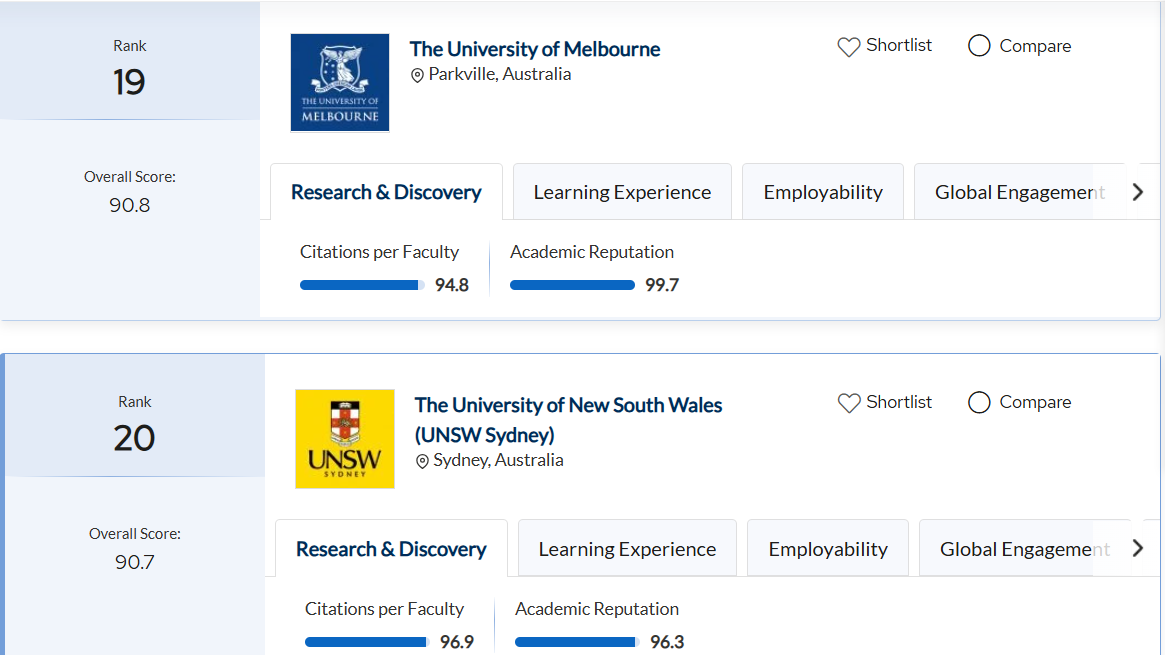The width and height of the screenshot is (1165, 655).
Task: Click the 'Sydney, Australia' location text
Action: (x=499, y=460)
